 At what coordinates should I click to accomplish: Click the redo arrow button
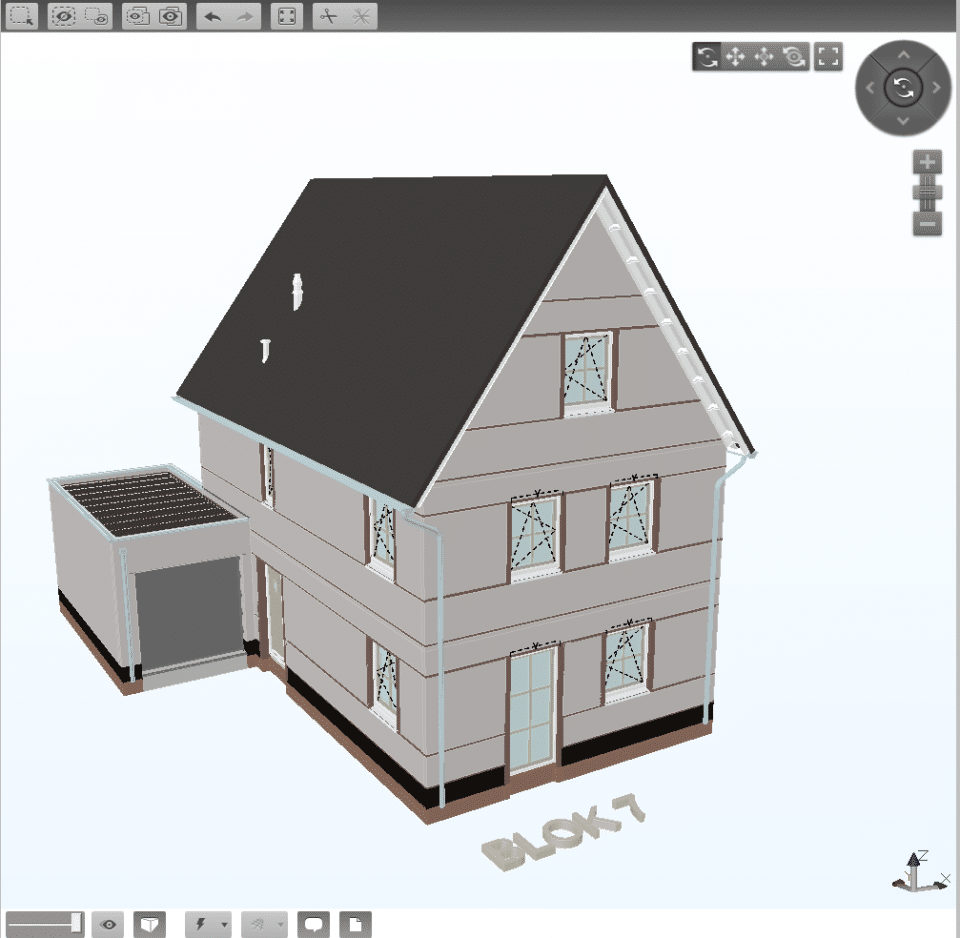[245, 16]
